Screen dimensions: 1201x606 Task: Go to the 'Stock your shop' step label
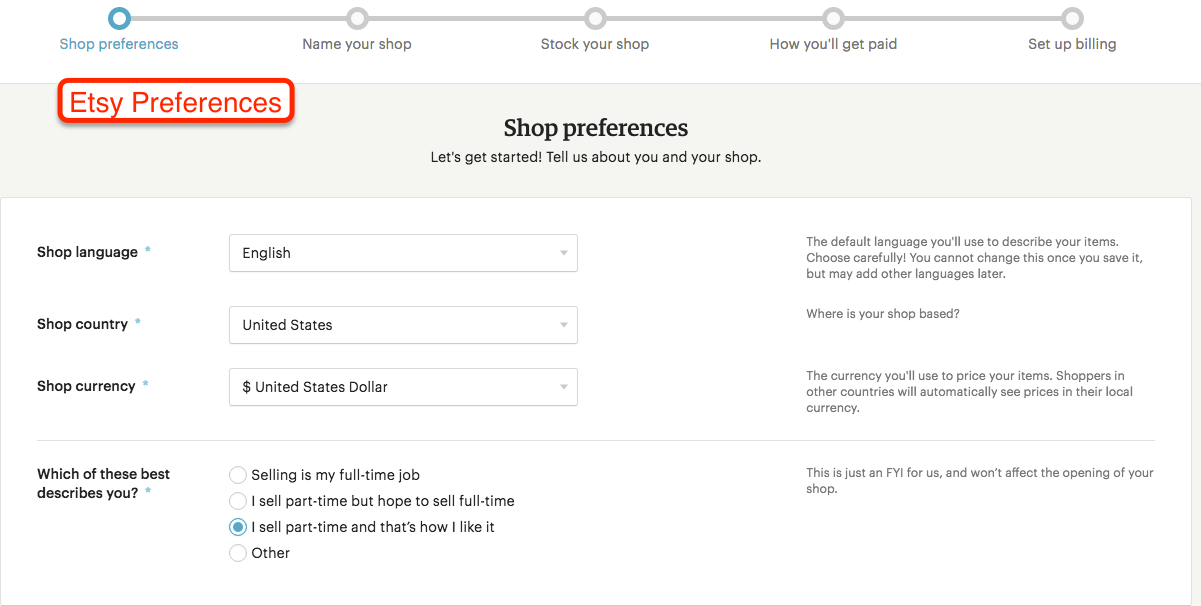coord(595,44)
